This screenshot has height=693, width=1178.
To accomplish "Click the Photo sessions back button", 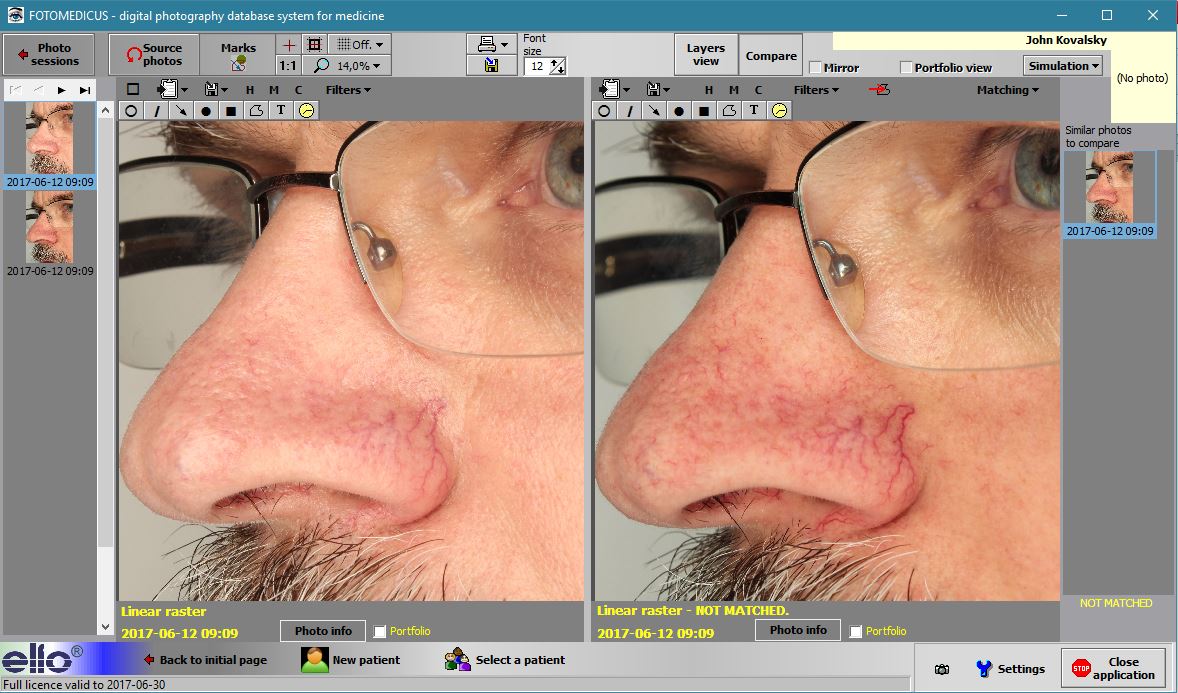I will (x=49, y=55).
